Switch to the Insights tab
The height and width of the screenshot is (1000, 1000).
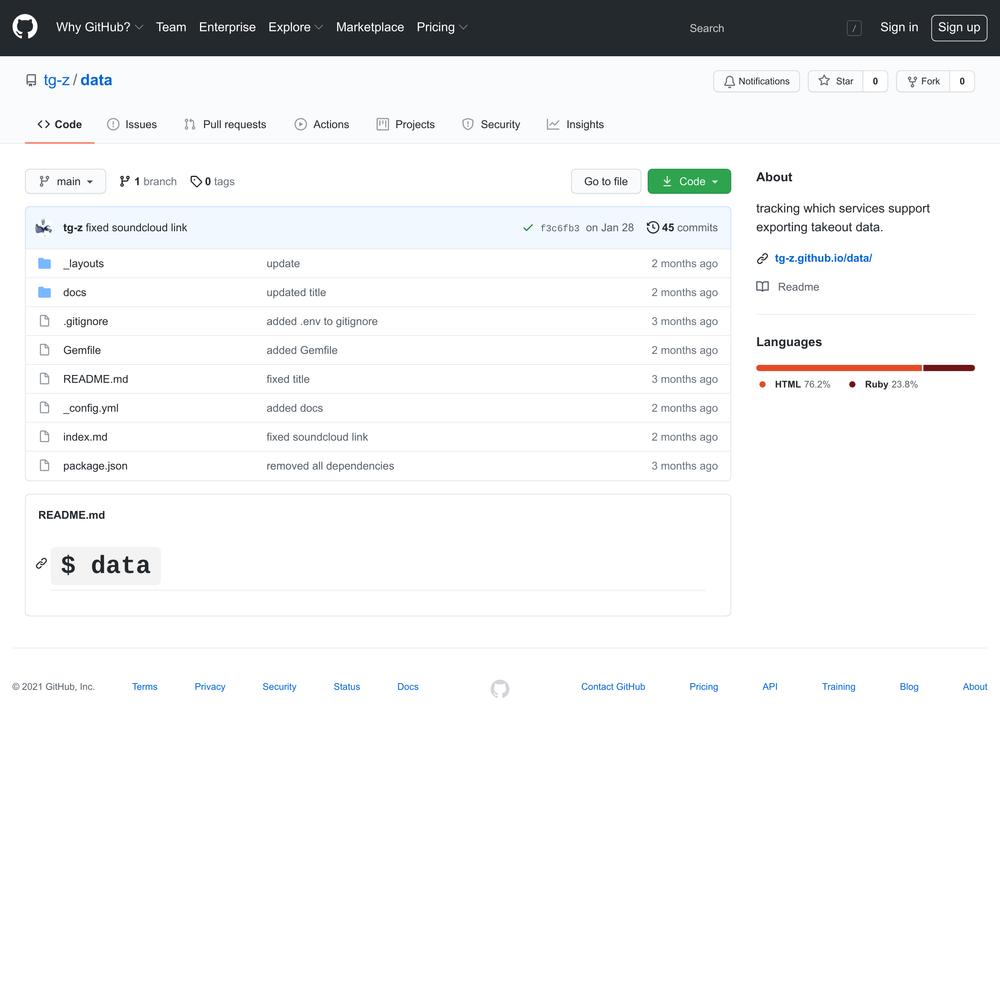pos(575,124)
